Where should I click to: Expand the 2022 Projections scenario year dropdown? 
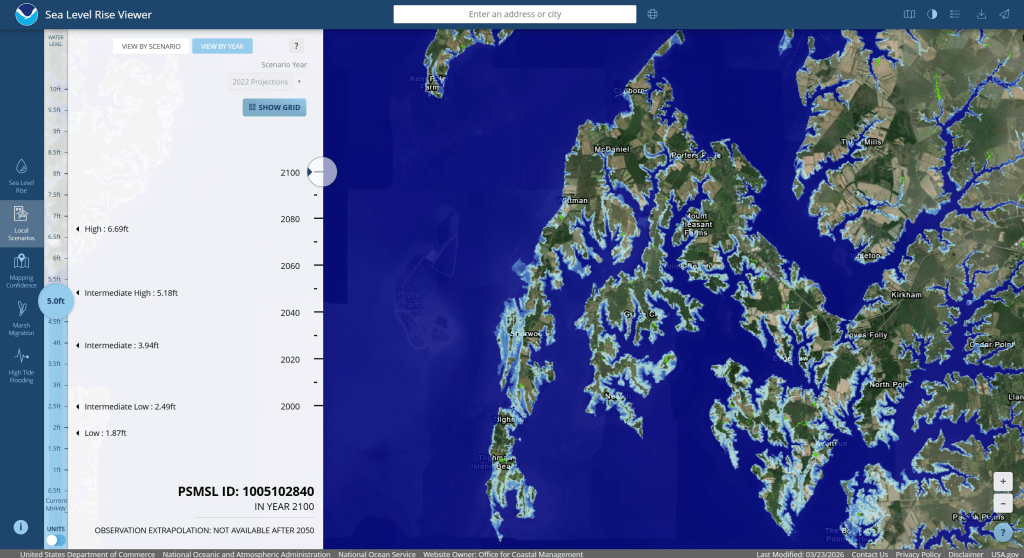click(x=267, y=82)
